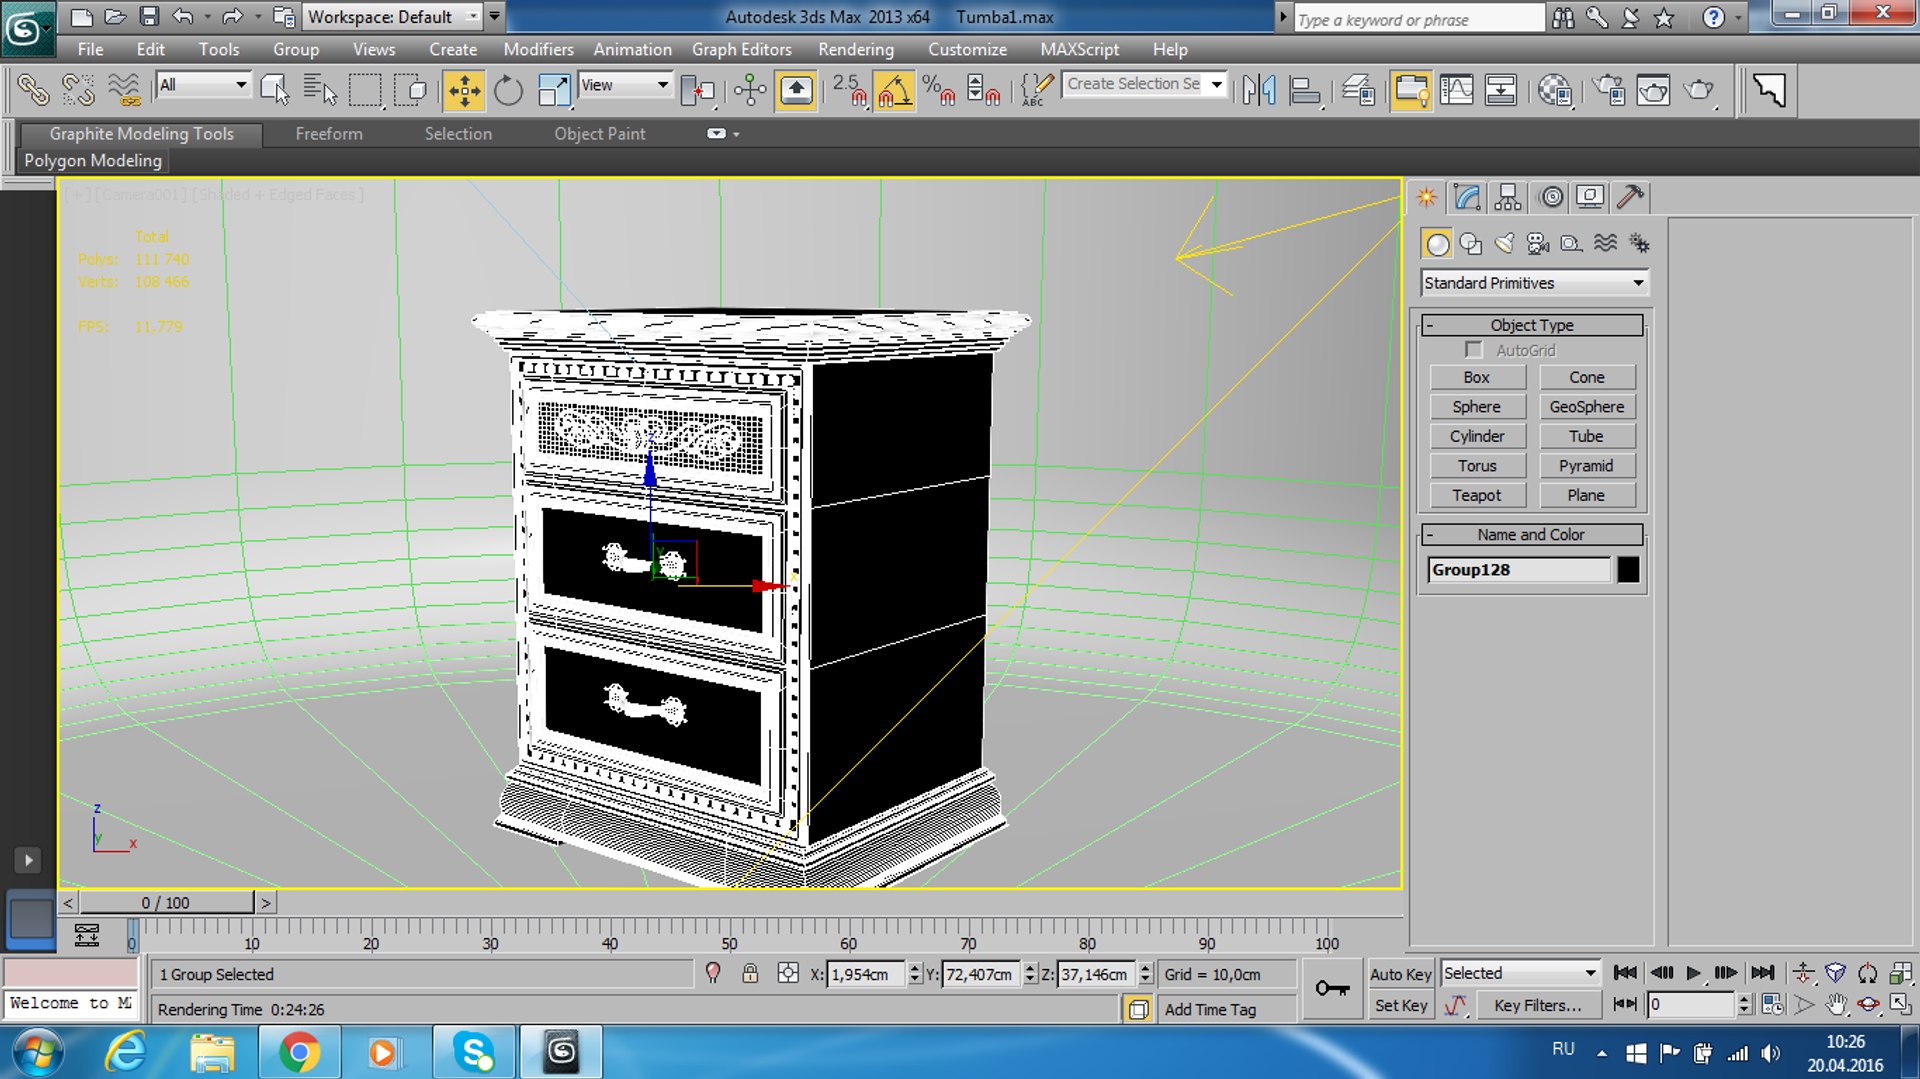
Task: Click the Select Object arrow tool
Action: (x=274, y=90)
